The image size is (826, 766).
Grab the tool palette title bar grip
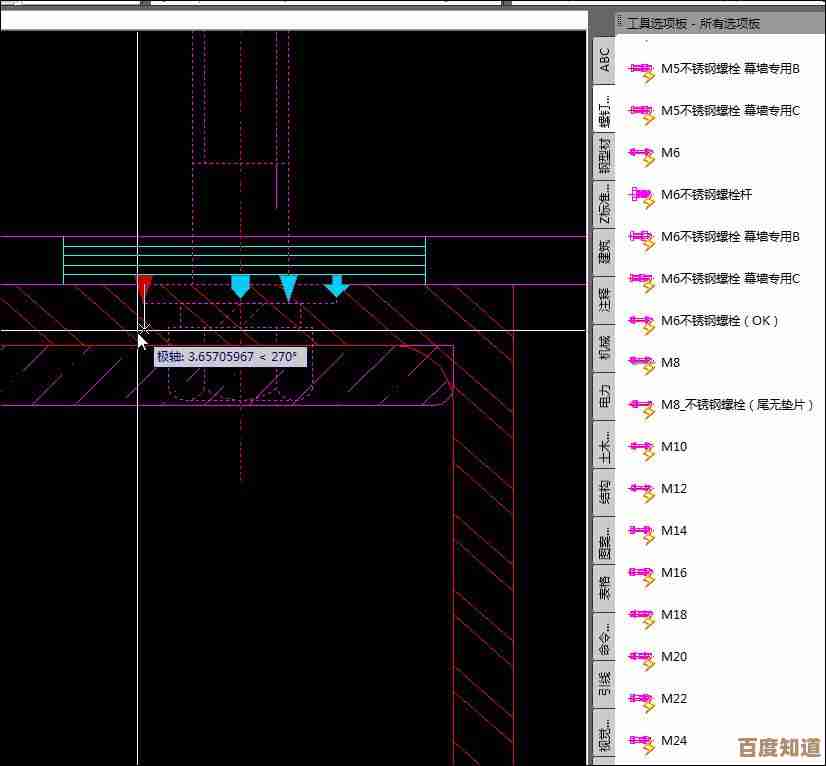(620, 22)
